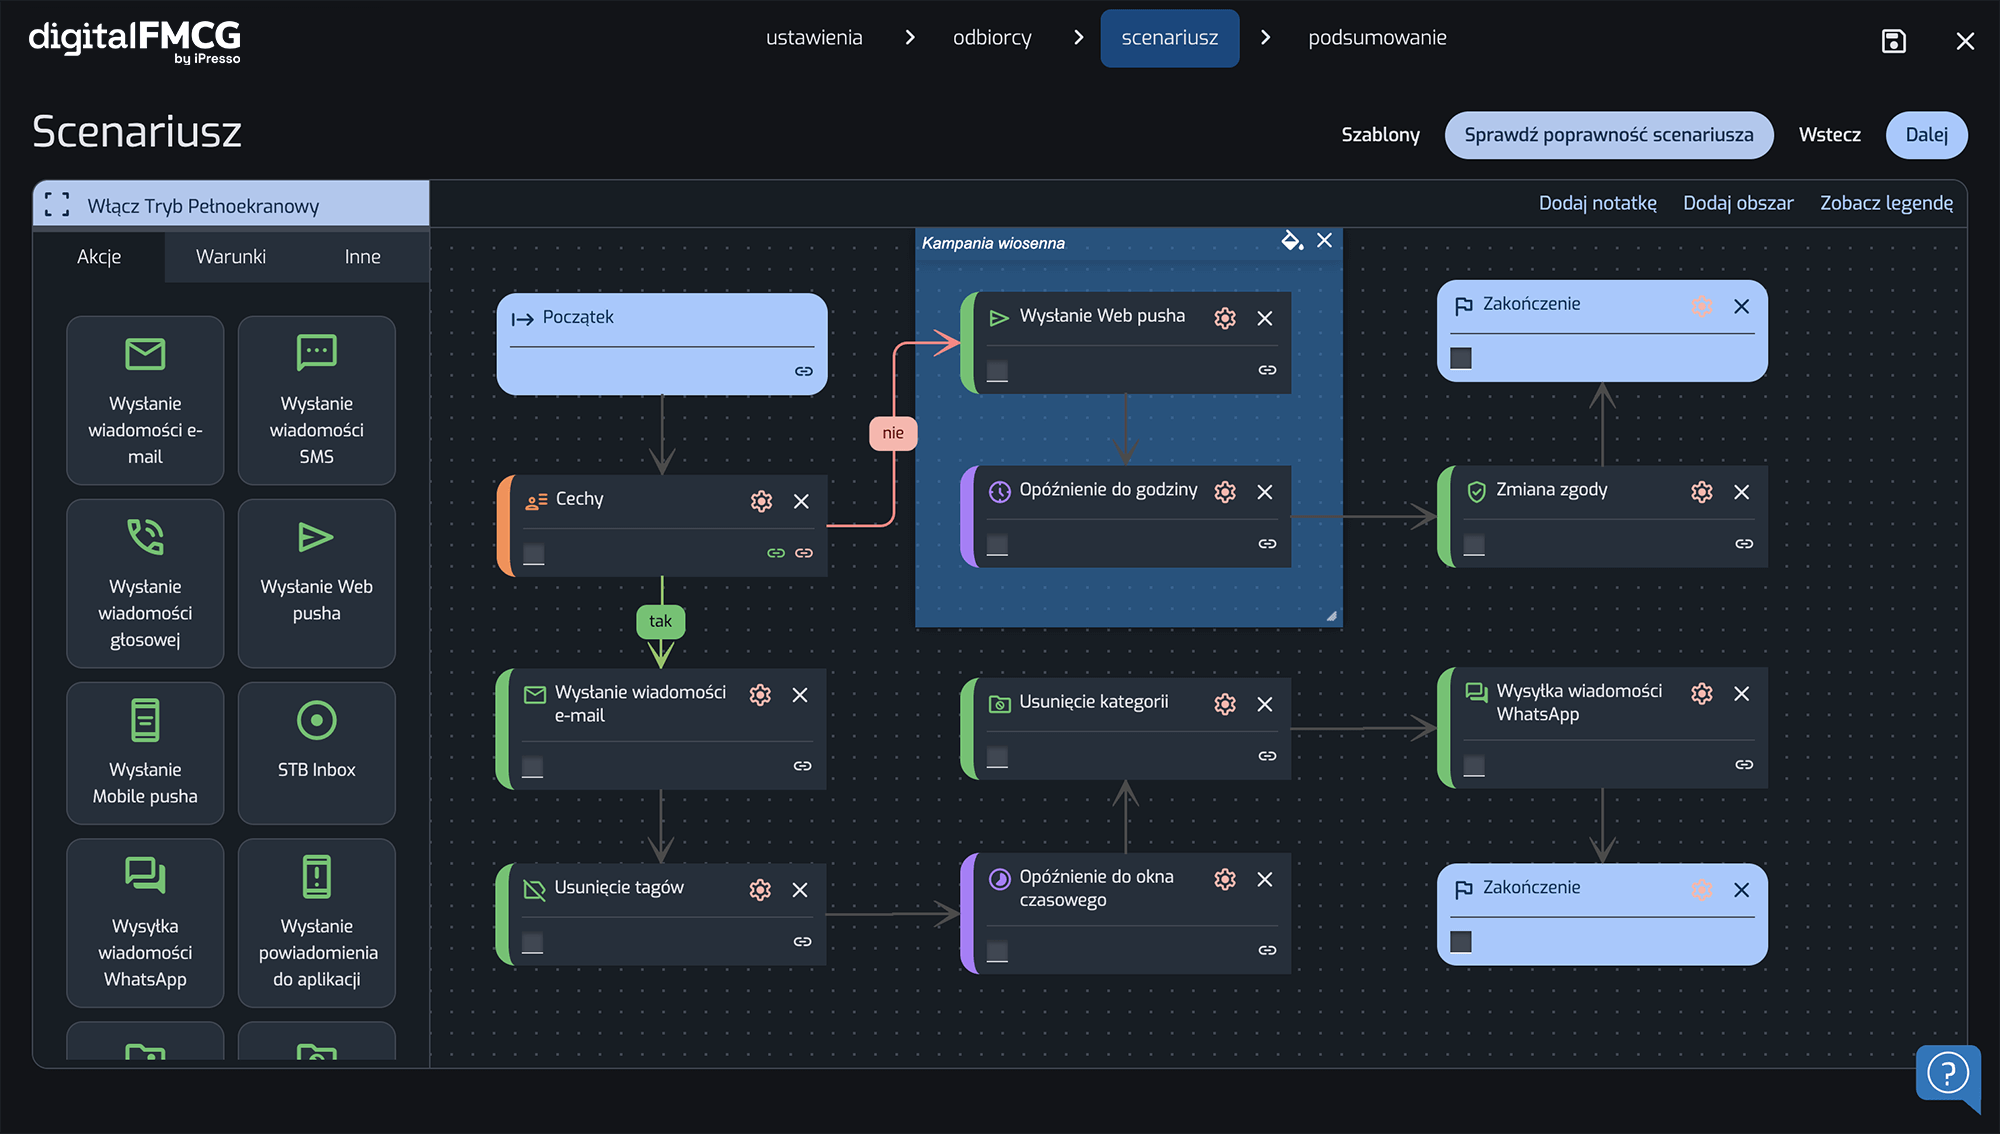Click link icon on Początek node
The width and height of the screenshot is (2000, 1134).
coord(803,371)
